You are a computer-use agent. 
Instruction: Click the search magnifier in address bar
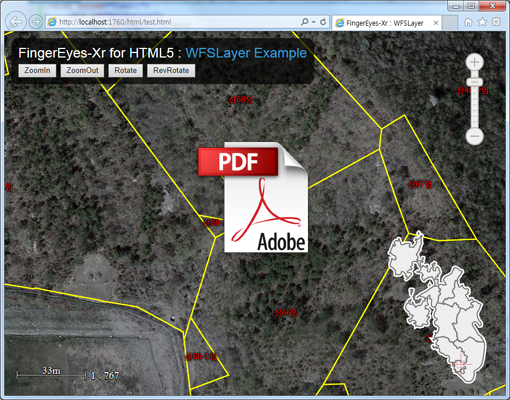pos(304,22)
